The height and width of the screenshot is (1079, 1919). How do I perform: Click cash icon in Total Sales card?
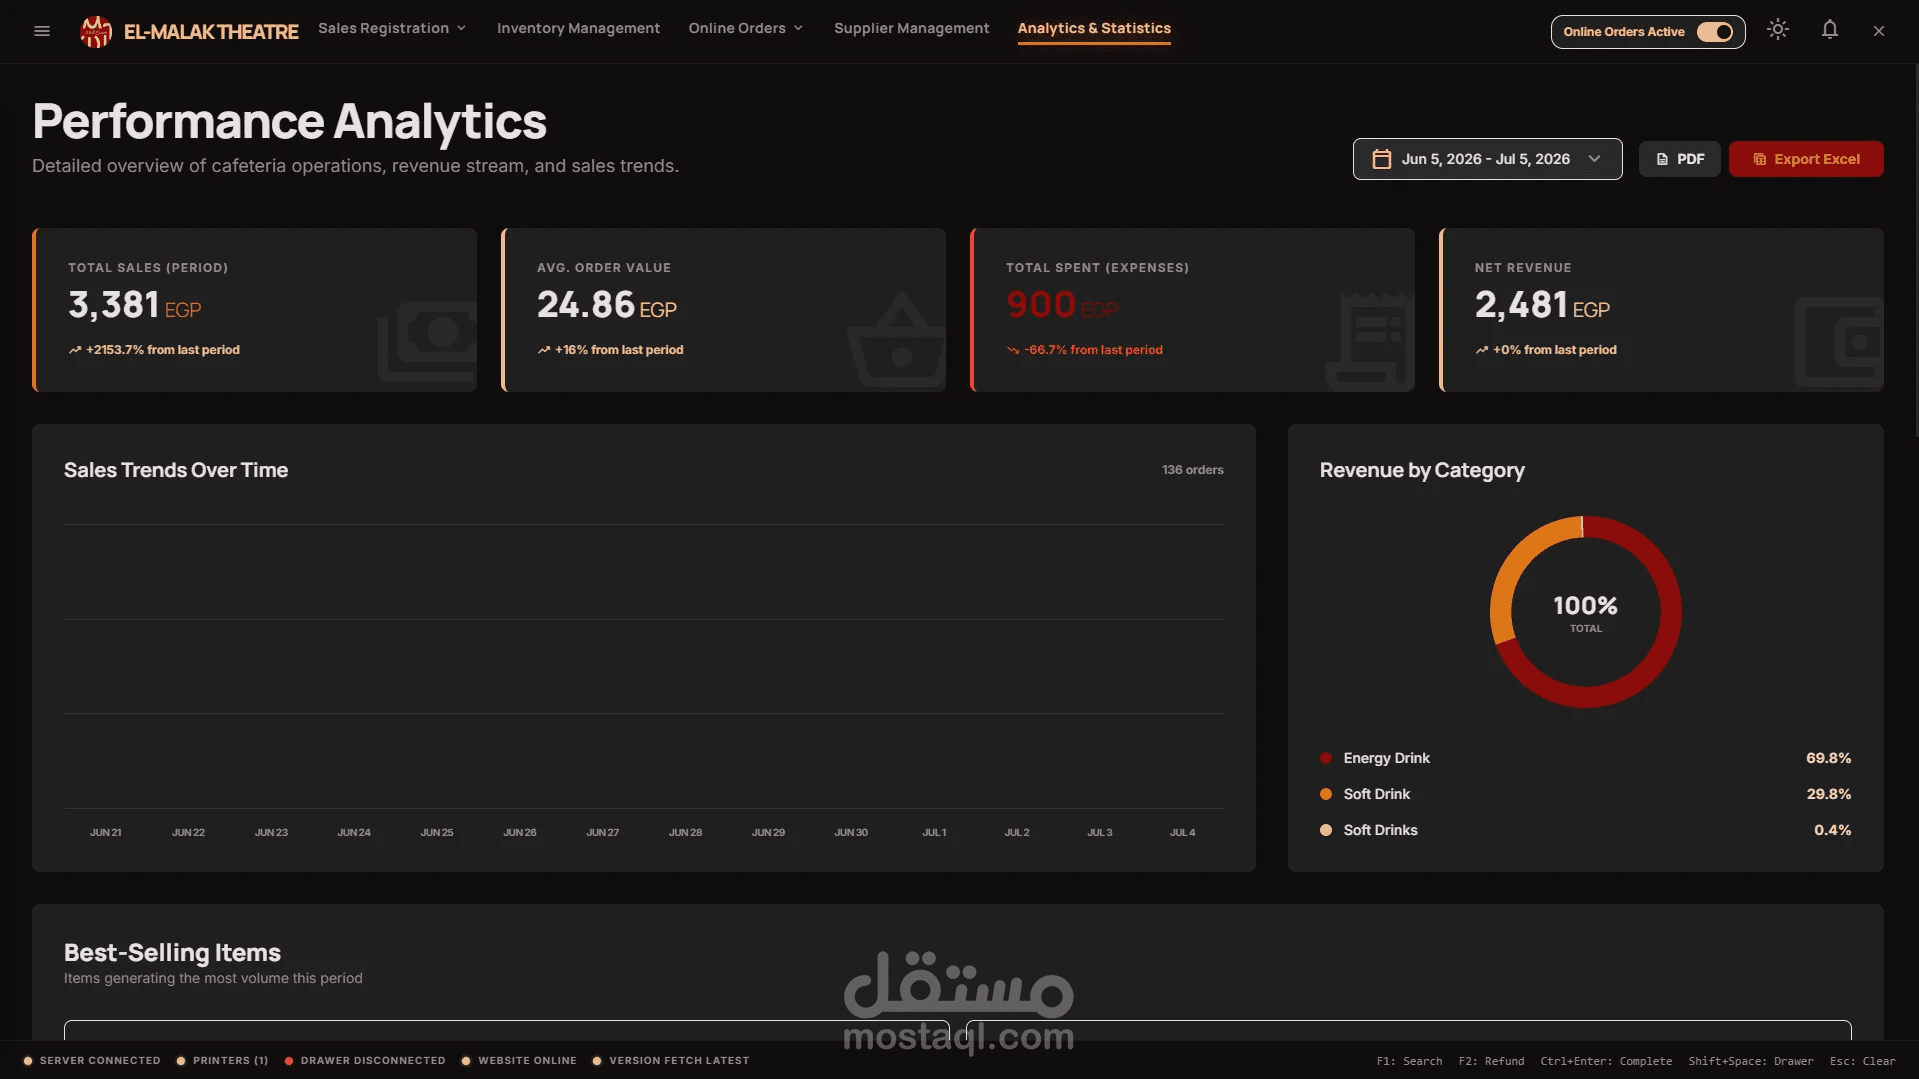428,341
